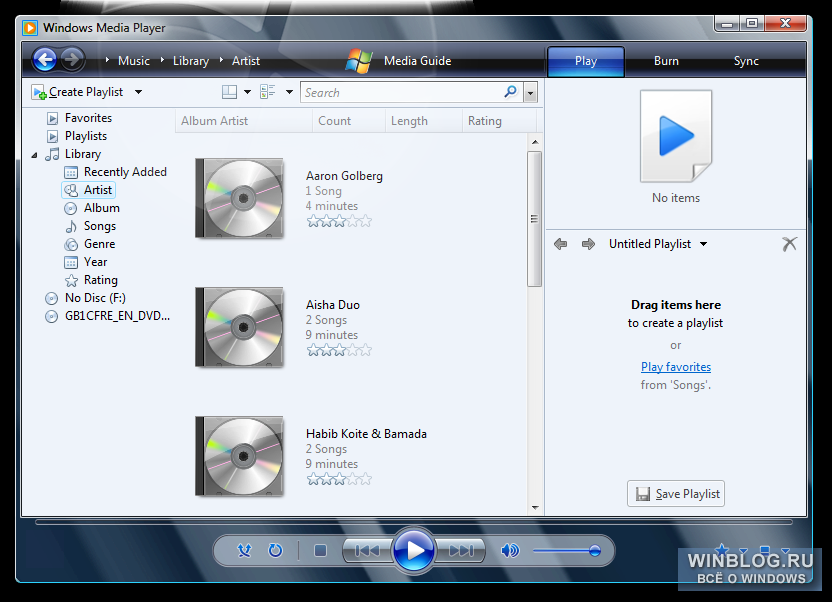Mute sound via speaker icon
Image resolution: width=832 pixels, height=602 pixels.
click(x=510, y=551)
